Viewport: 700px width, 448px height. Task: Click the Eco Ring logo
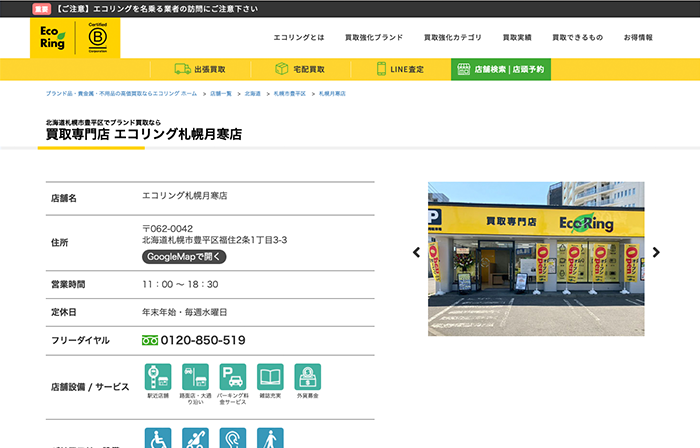[x=53, y=37]
